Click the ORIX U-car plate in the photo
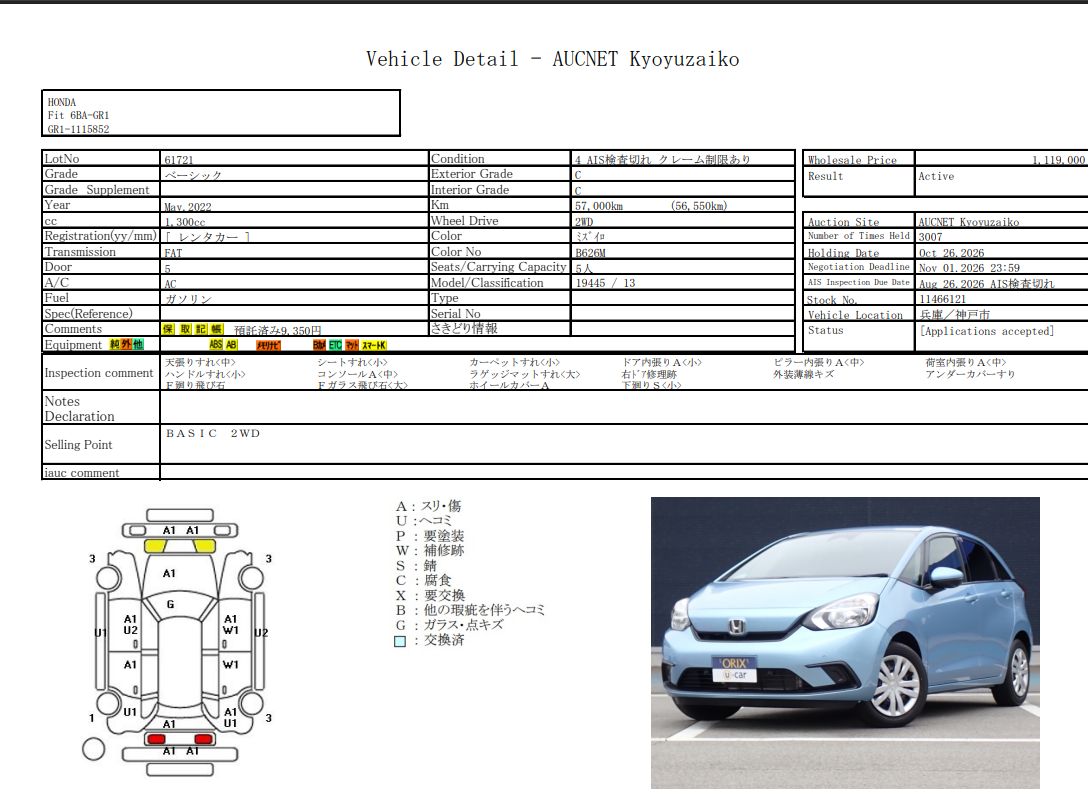Viewport: 1088px width, 789px height. (x=735, y=669)
